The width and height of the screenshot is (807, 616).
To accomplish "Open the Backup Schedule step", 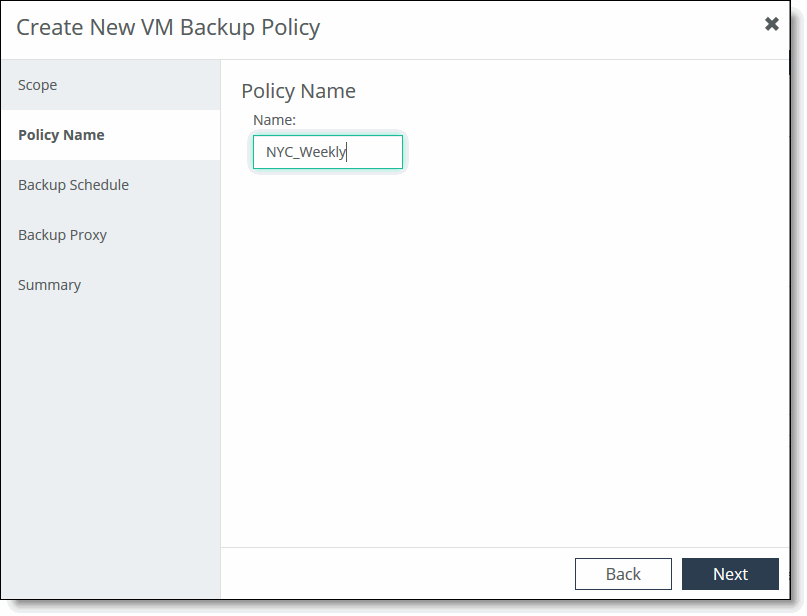I will point(73,185).
